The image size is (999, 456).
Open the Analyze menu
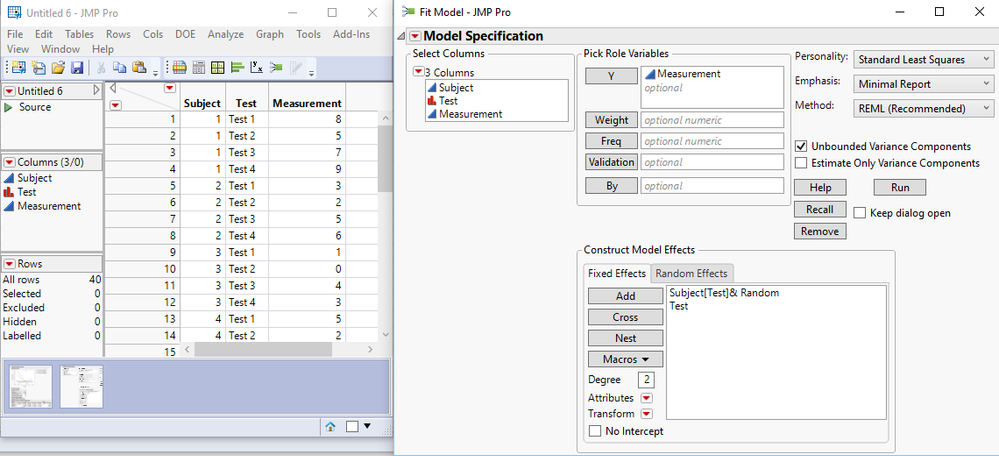[226, 34]
